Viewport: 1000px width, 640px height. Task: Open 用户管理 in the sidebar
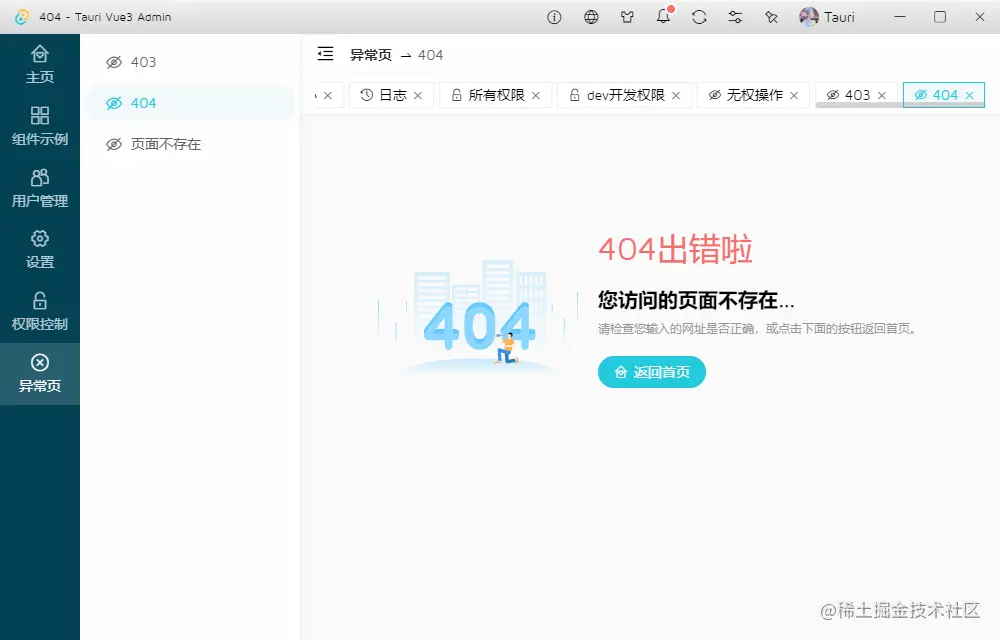point(40,188)
